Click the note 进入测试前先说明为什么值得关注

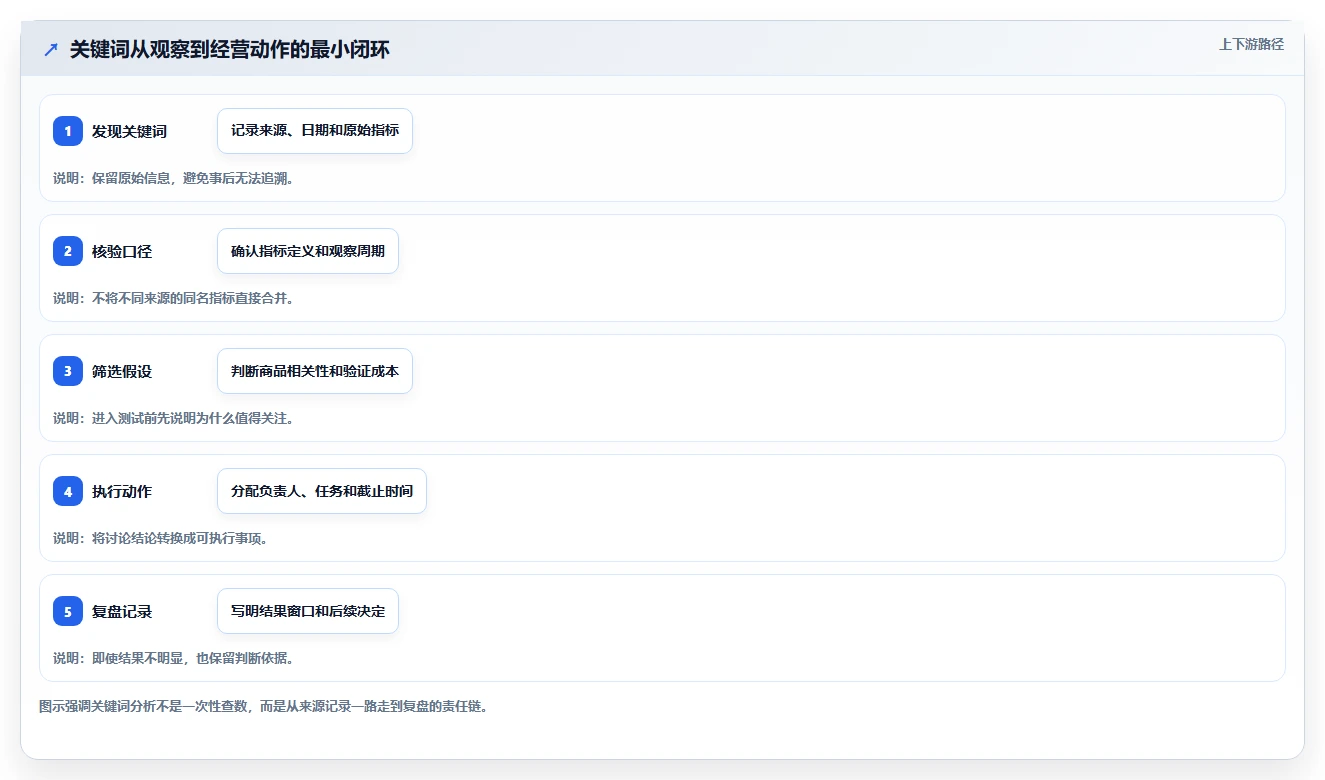pyautogui.click(x=173, y=418)
